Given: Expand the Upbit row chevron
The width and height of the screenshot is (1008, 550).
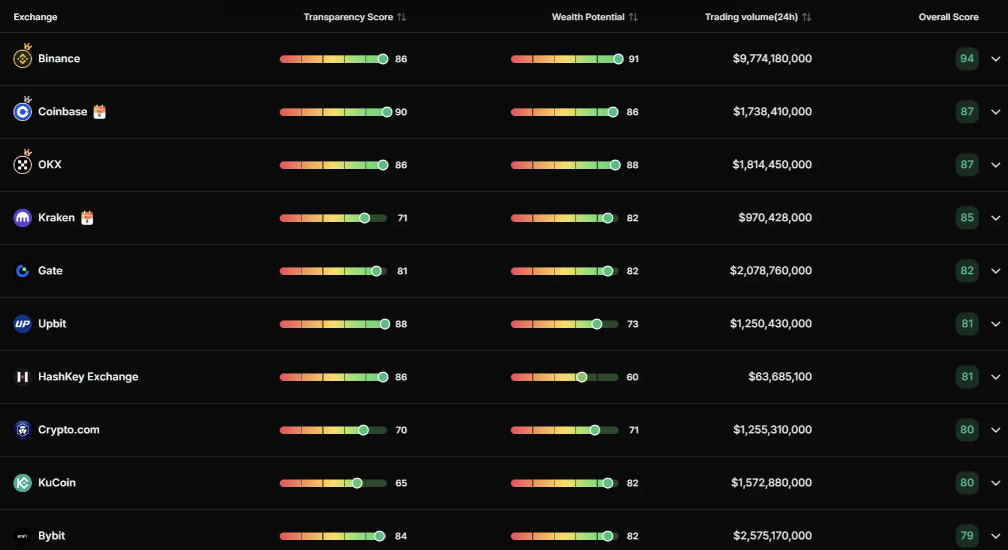Looking at the screenshot, I should [x=995, y=324].
